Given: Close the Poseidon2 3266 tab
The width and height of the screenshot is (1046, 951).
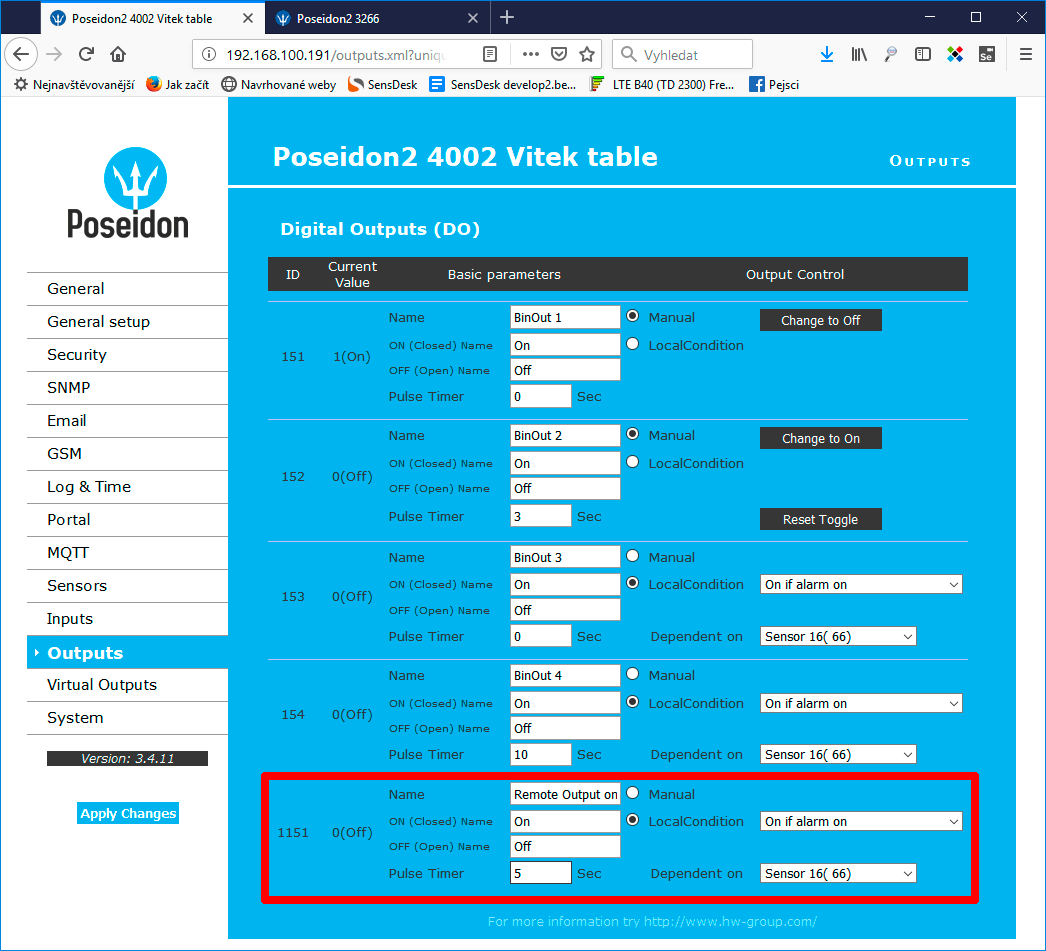Looking at the screenshot, I should pyautogui.click(x=473, y=18).
